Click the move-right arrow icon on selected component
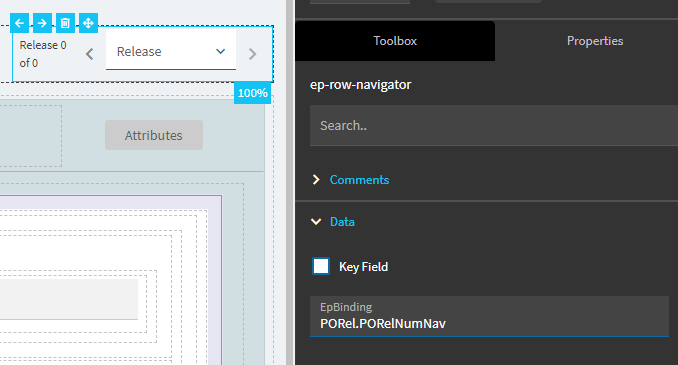Viewport: 678px width, 365px height. [x=42, y=23]
